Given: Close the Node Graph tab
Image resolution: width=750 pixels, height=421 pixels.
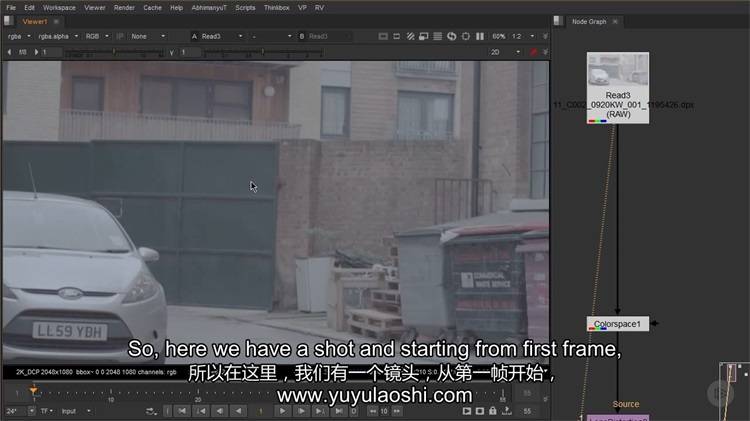Looking at the screenshot, I should (615, 22).
